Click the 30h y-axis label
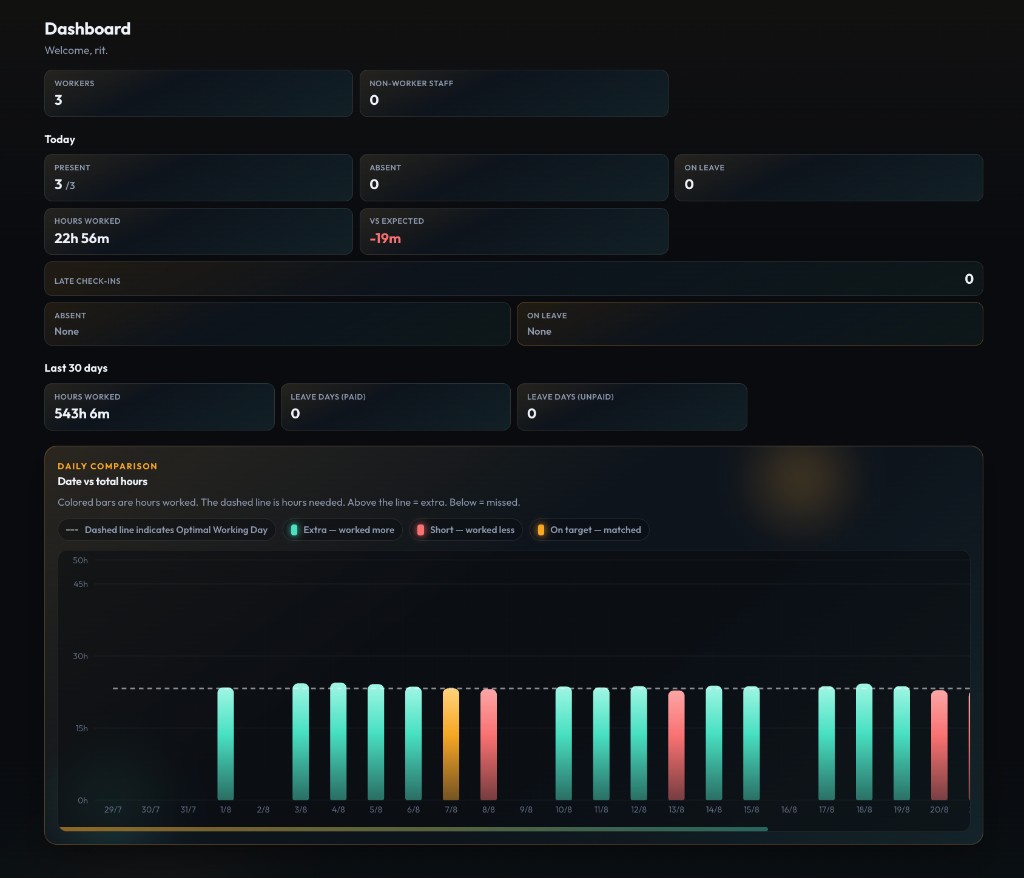1024x878 pixels. (80, 656)
